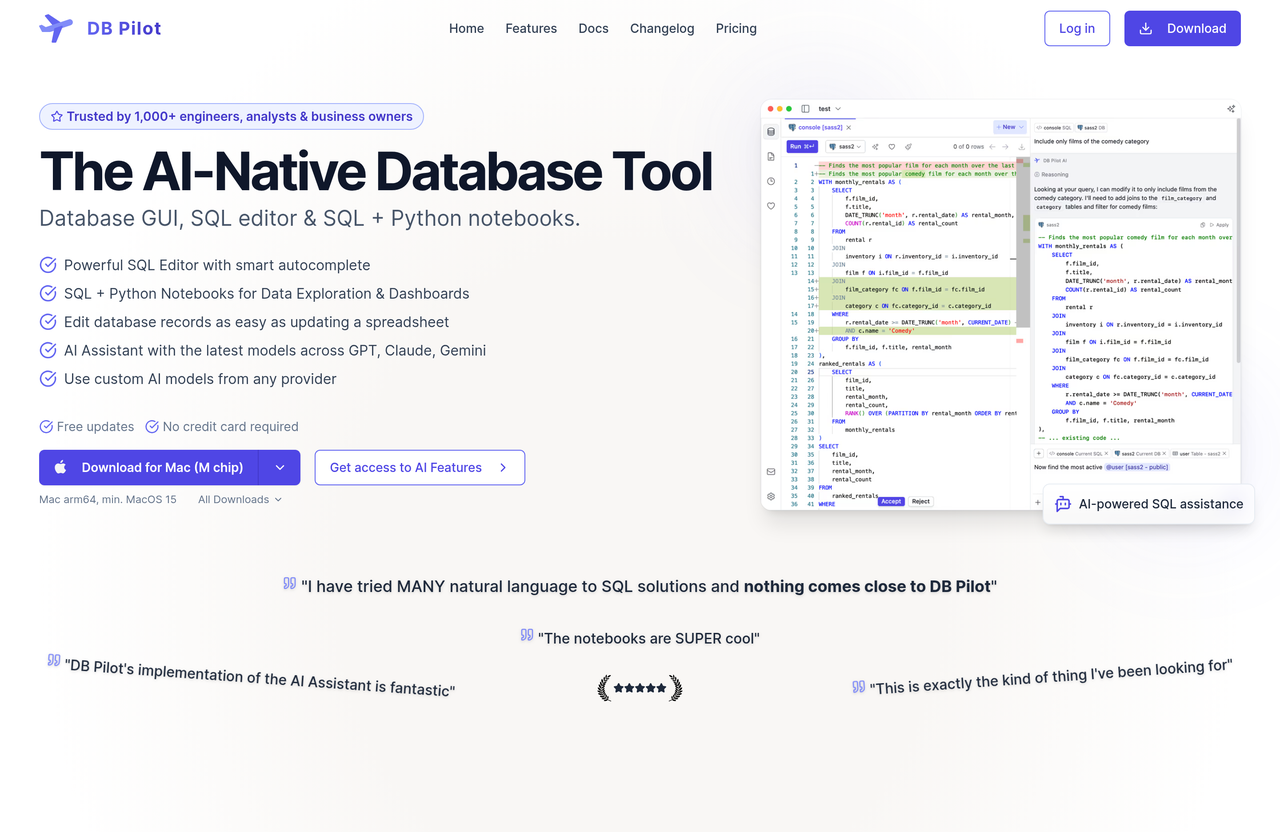Click Accept for the AI changes

tap(891, 501)
